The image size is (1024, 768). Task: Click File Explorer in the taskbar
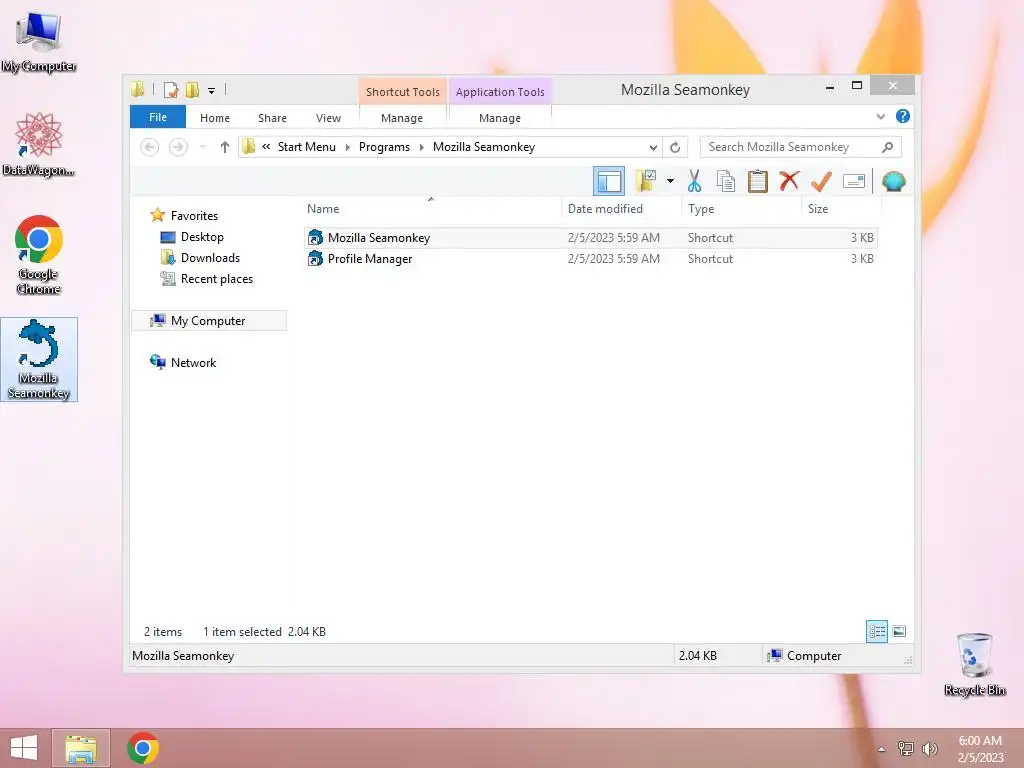[81, 748]
